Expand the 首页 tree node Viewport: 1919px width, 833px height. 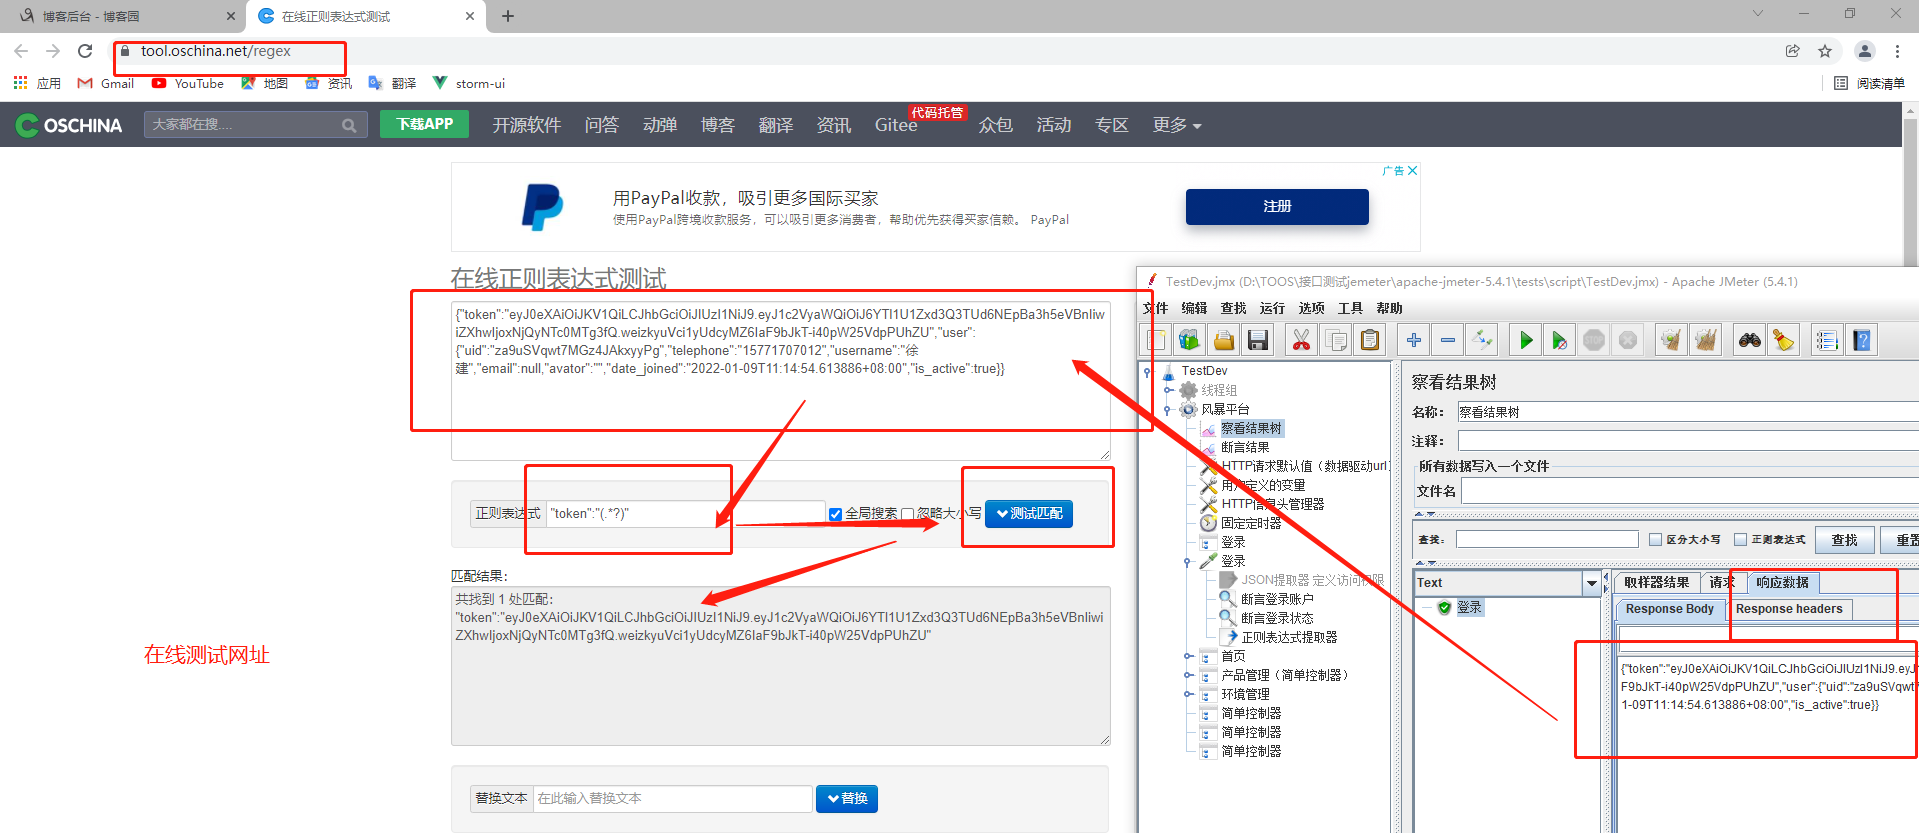pyautogui.click(x=1187, y=656)
